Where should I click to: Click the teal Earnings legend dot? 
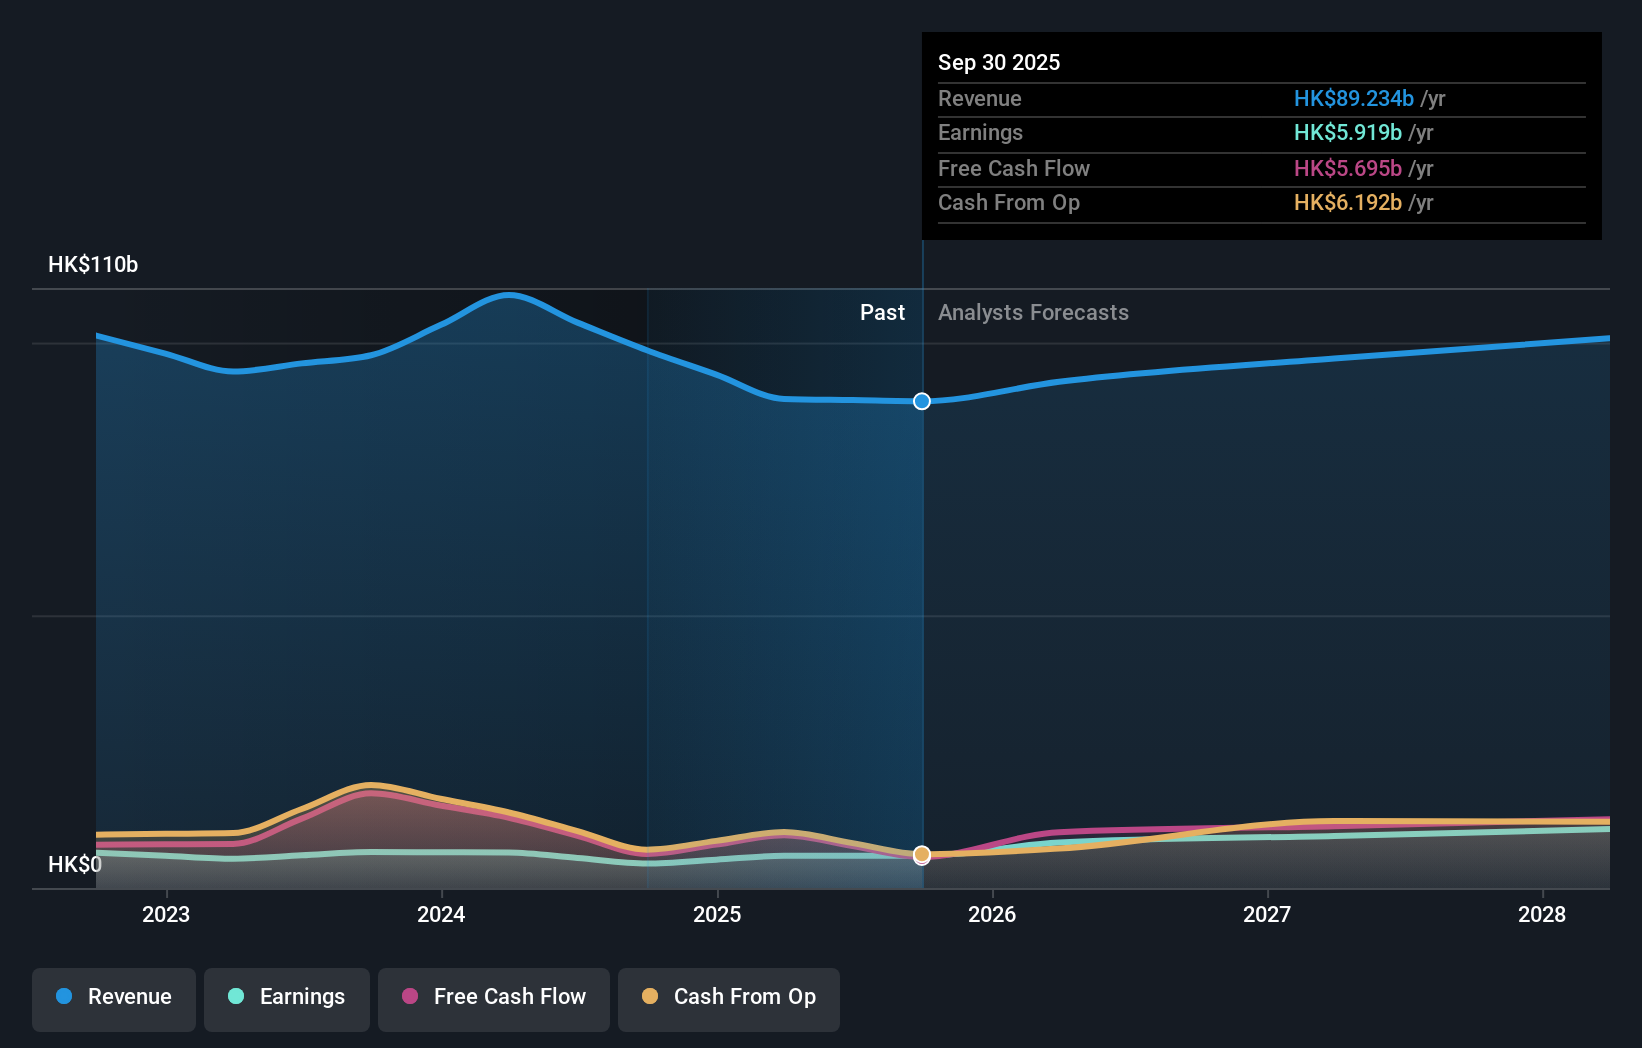[235, 997]
